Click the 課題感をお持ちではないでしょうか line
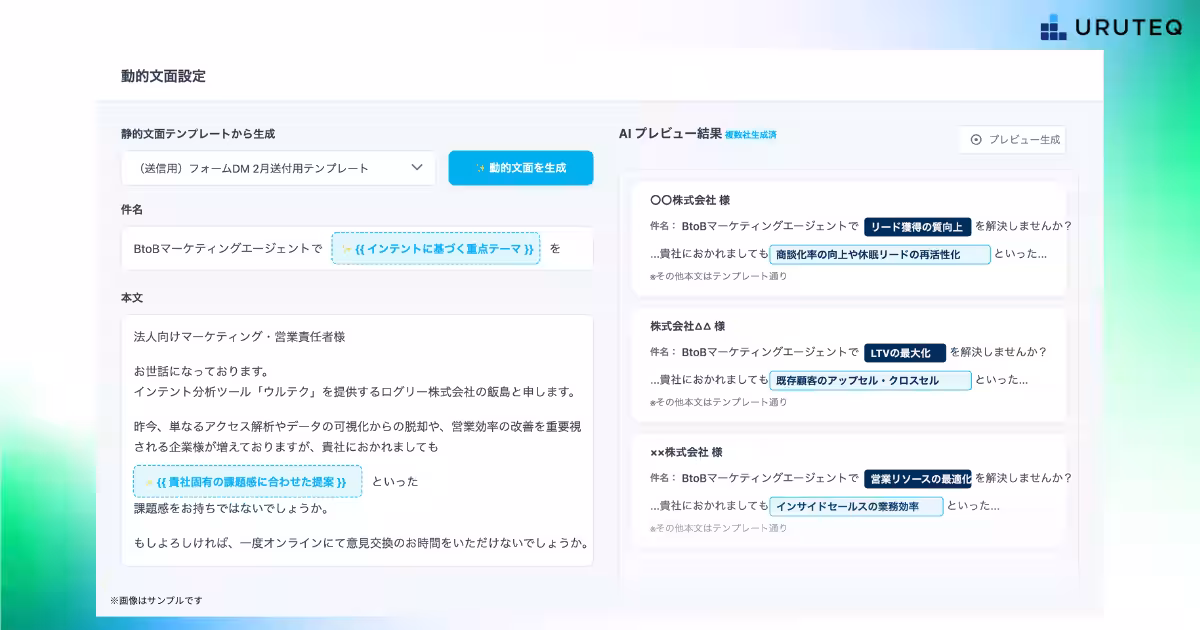1200x630 pixels. (x=231, y=508)
